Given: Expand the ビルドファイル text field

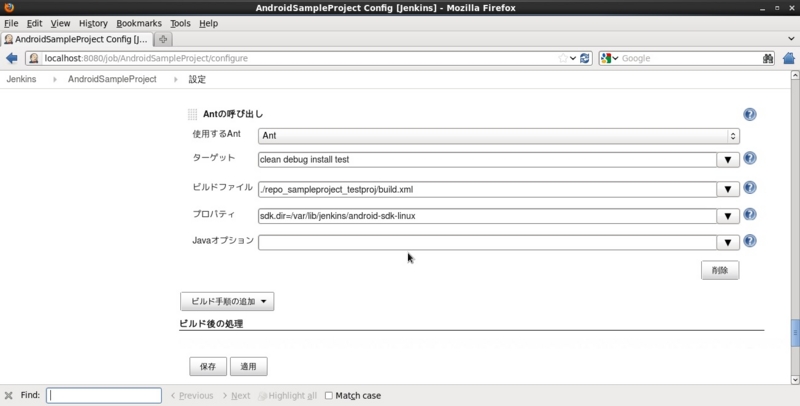Looking at the screenshot, I should point(728,189).
